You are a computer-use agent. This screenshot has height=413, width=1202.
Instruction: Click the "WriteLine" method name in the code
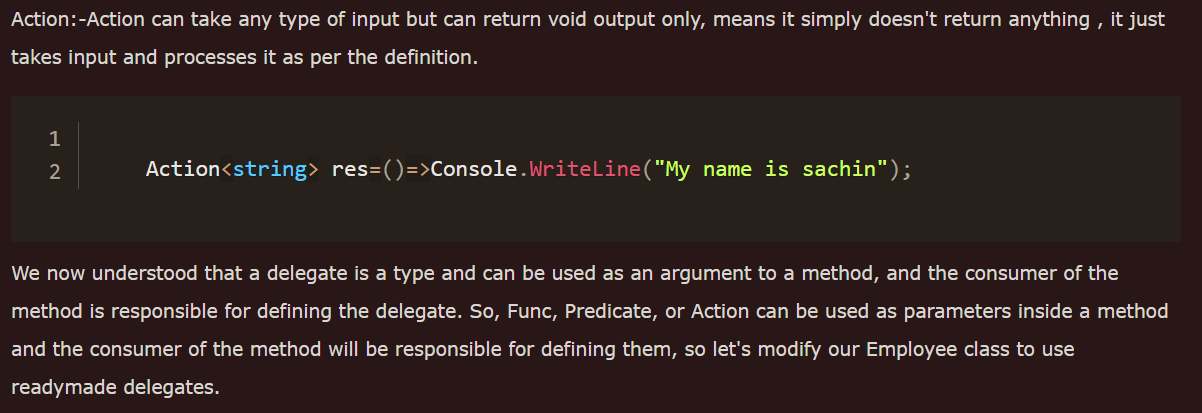click(x=584, y=169)
